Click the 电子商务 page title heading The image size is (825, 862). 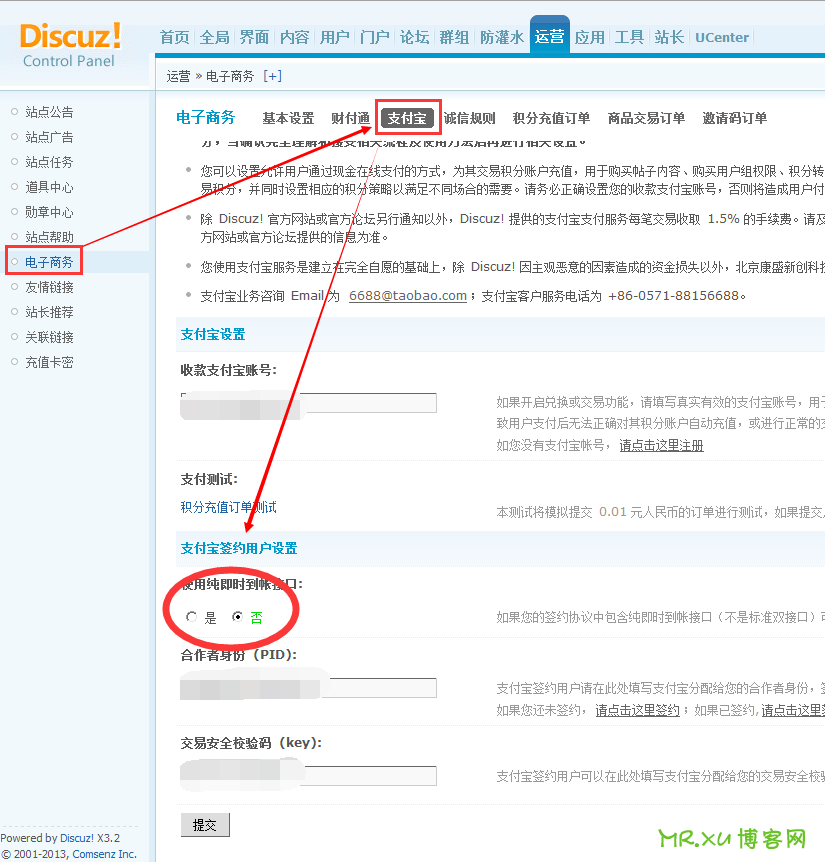[206, 118]
